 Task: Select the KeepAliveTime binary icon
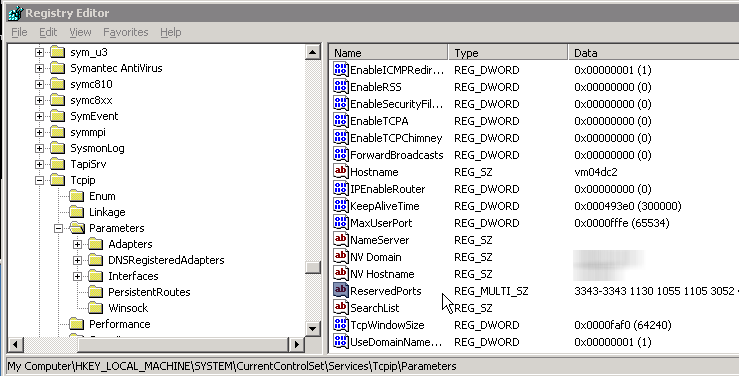(341, 205)
